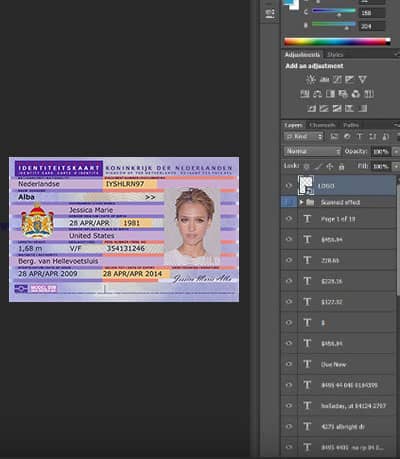Enable lock transparent pixels
The width and height of the screenshot is (400, 459).
click(x=307, y=166)
